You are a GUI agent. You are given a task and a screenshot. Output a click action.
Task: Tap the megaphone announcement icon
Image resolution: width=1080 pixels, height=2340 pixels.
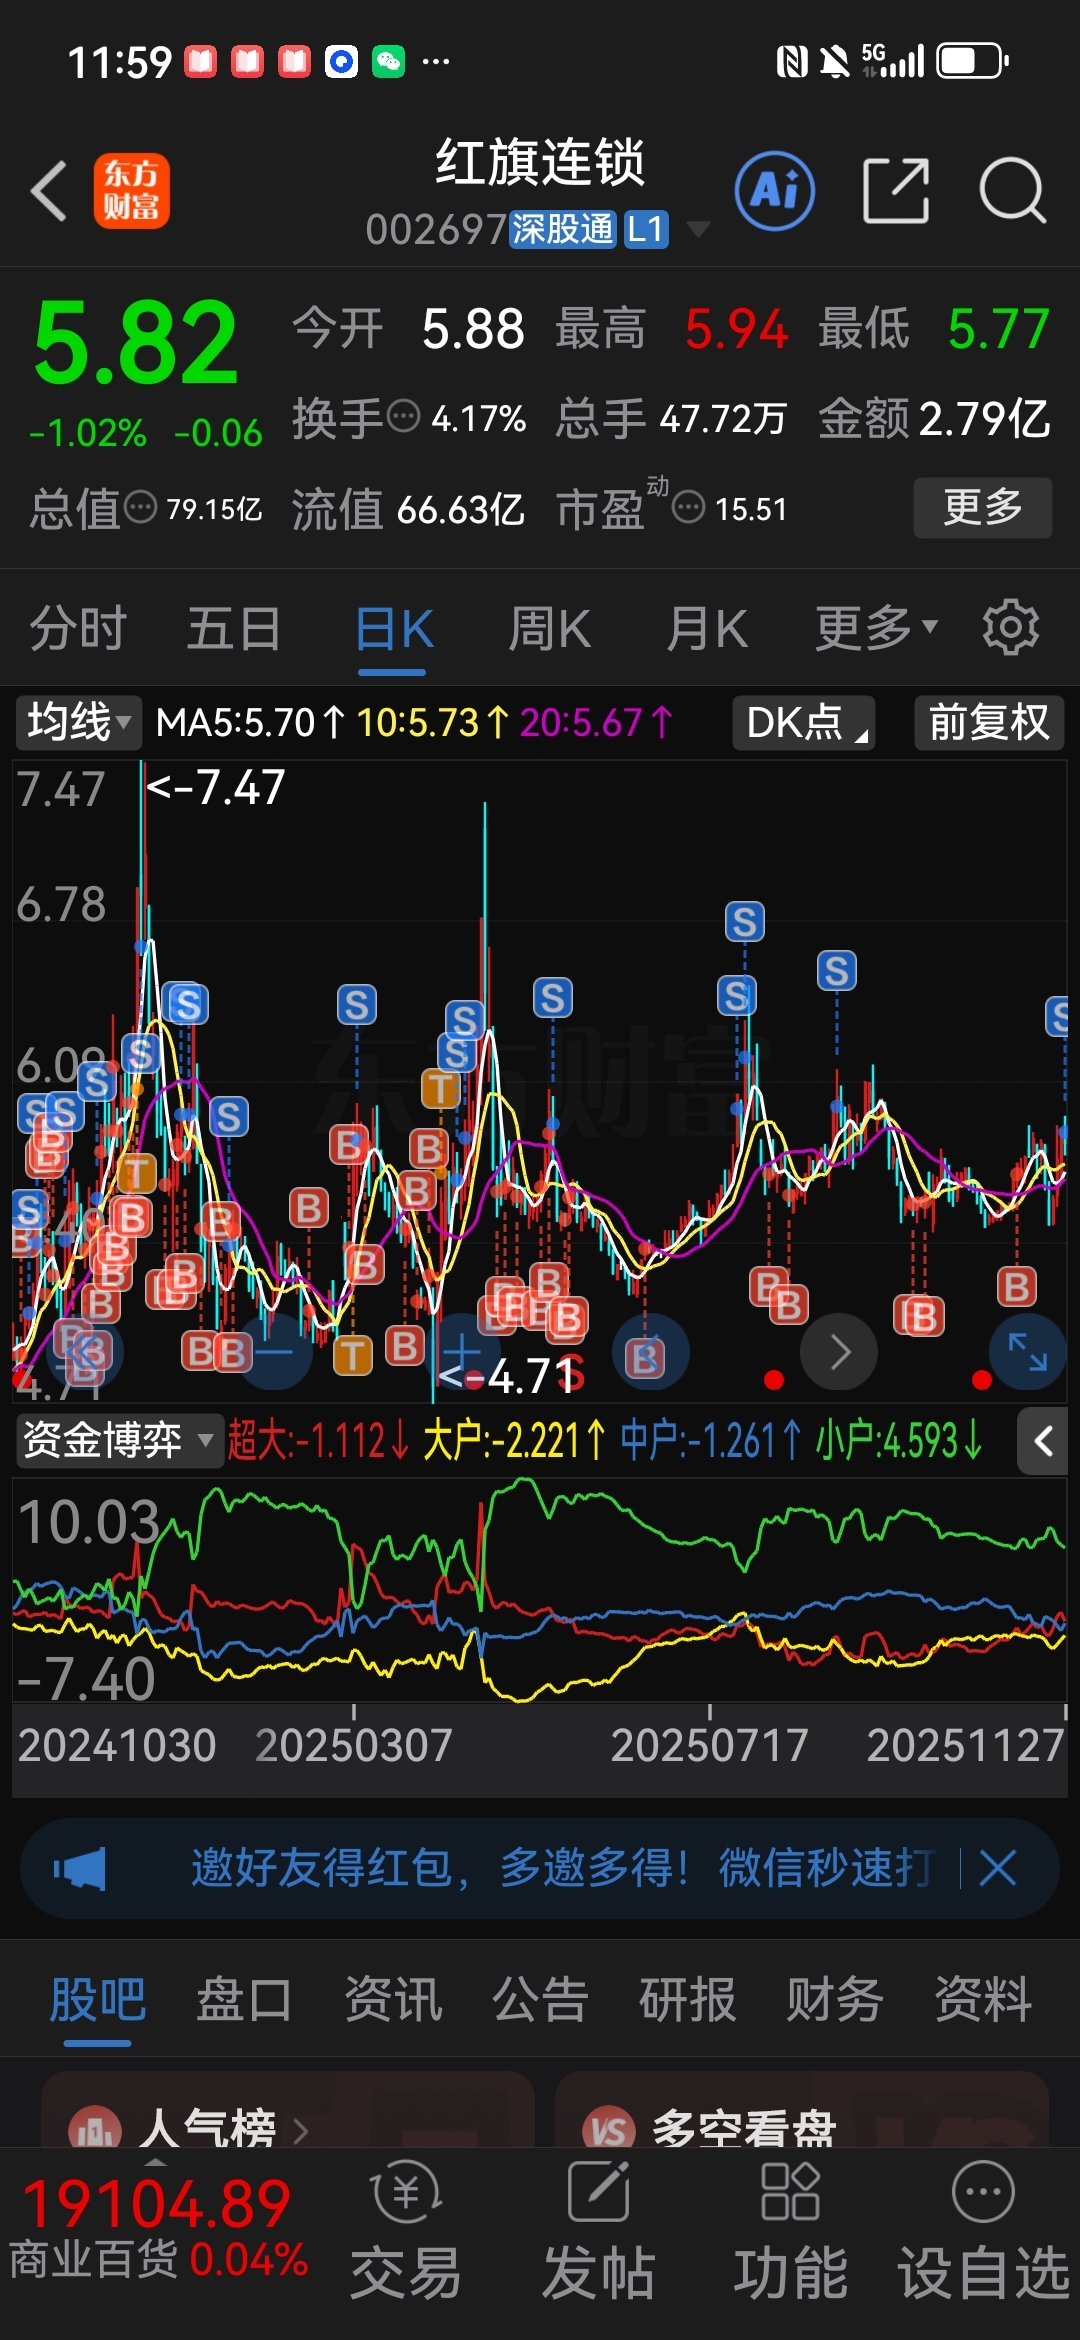point(80,1868)
